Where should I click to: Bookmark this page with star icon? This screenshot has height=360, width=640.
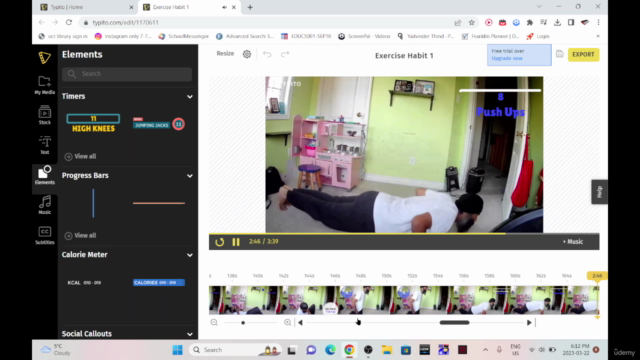pos(471,22)
